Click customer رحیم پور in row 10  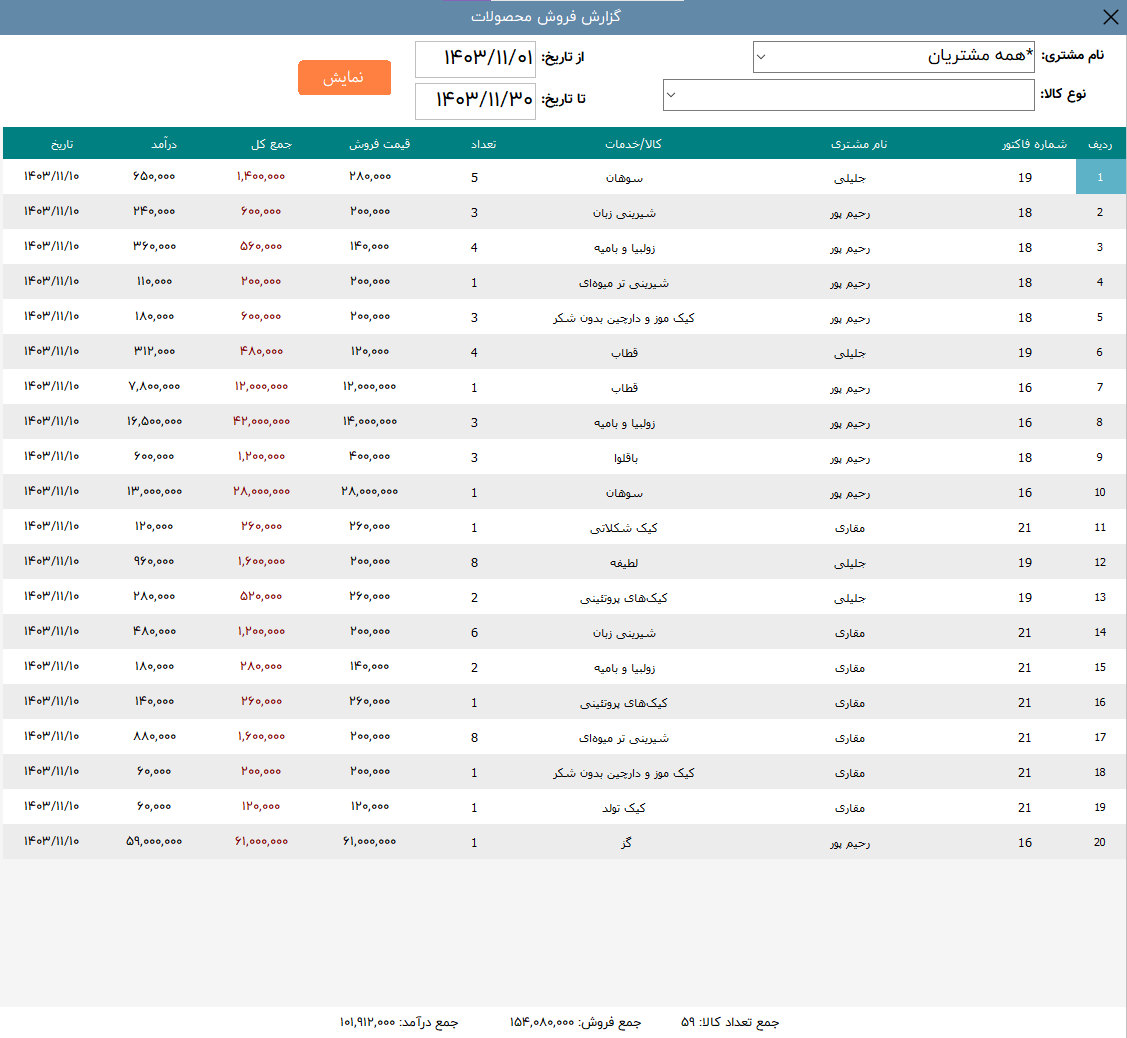[850, 494]
